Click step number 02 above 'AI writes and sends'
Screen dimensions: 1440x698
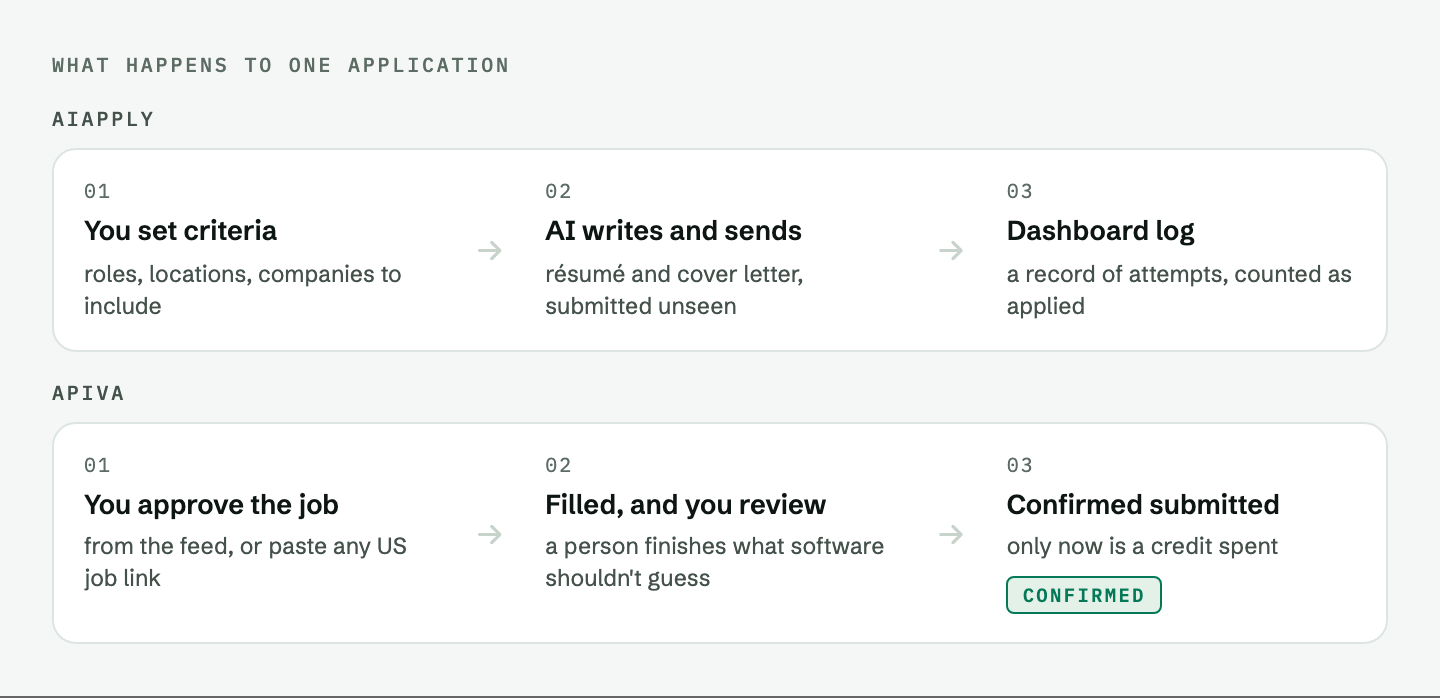click(558, 191)
